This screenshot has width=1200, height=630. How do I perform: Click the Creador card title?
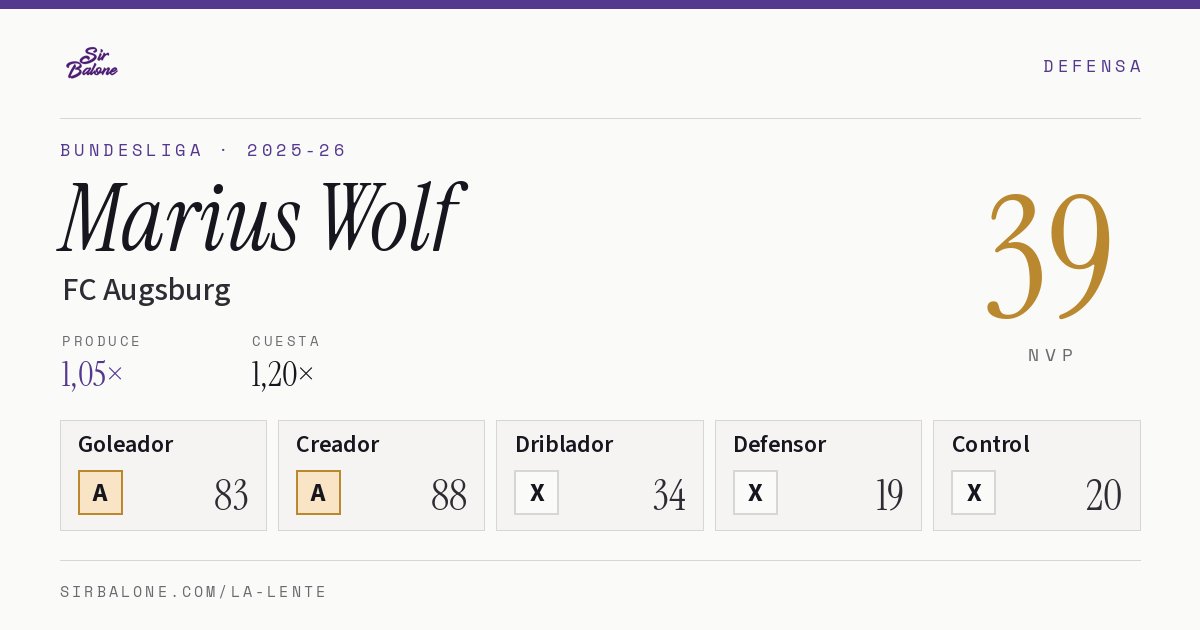338,444
